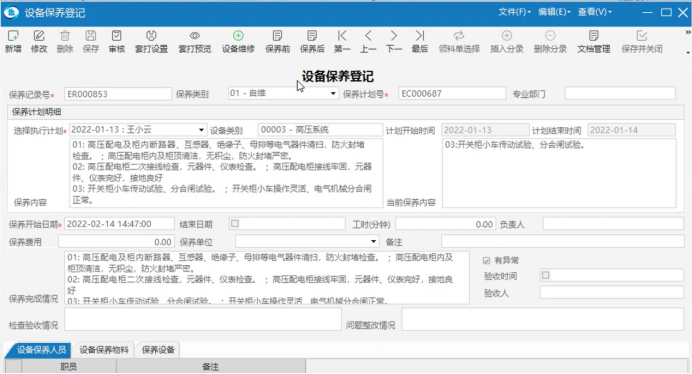692x374 pixels.
Task: Click the 备注 column header in grid
Action: click(x=211, y=366)
